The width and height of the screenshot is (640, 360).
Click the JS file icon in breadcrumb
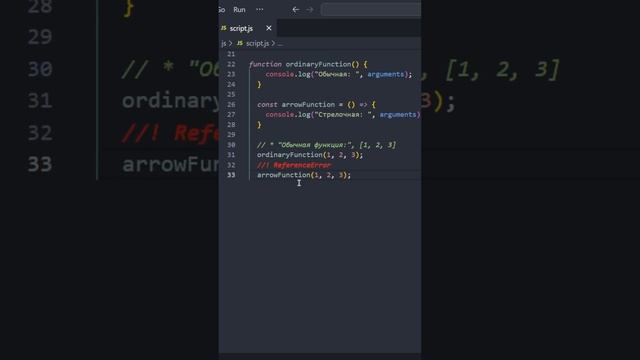point(240,43)
